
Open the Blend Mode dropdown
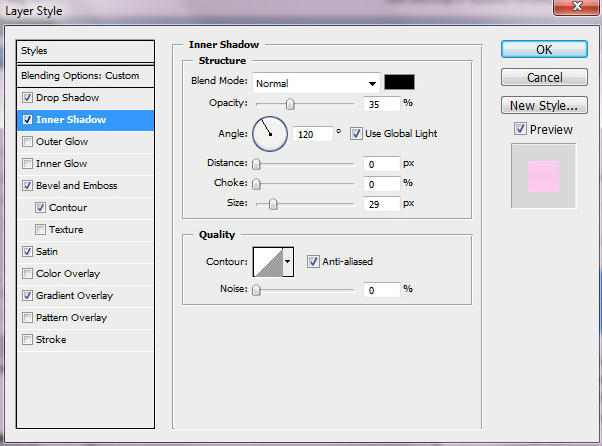tap(316, 83)
